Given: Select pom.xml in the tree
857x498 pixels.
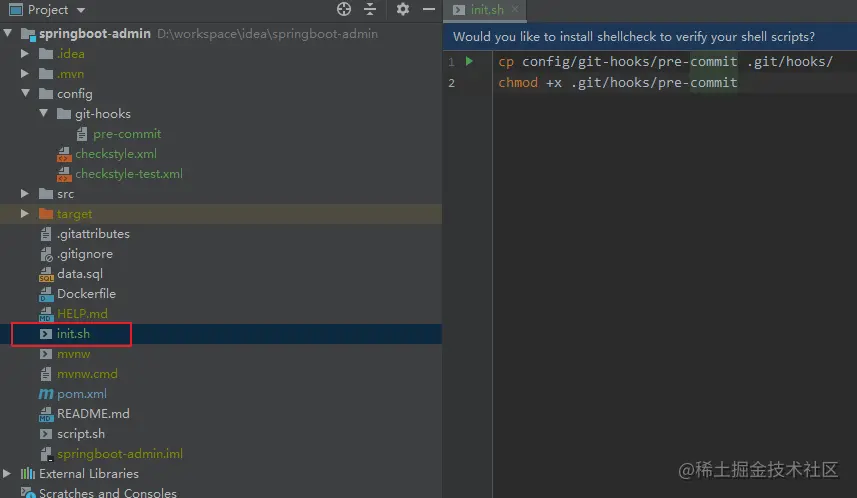Looking at the screenshot, I should click(x=82, y=394).
